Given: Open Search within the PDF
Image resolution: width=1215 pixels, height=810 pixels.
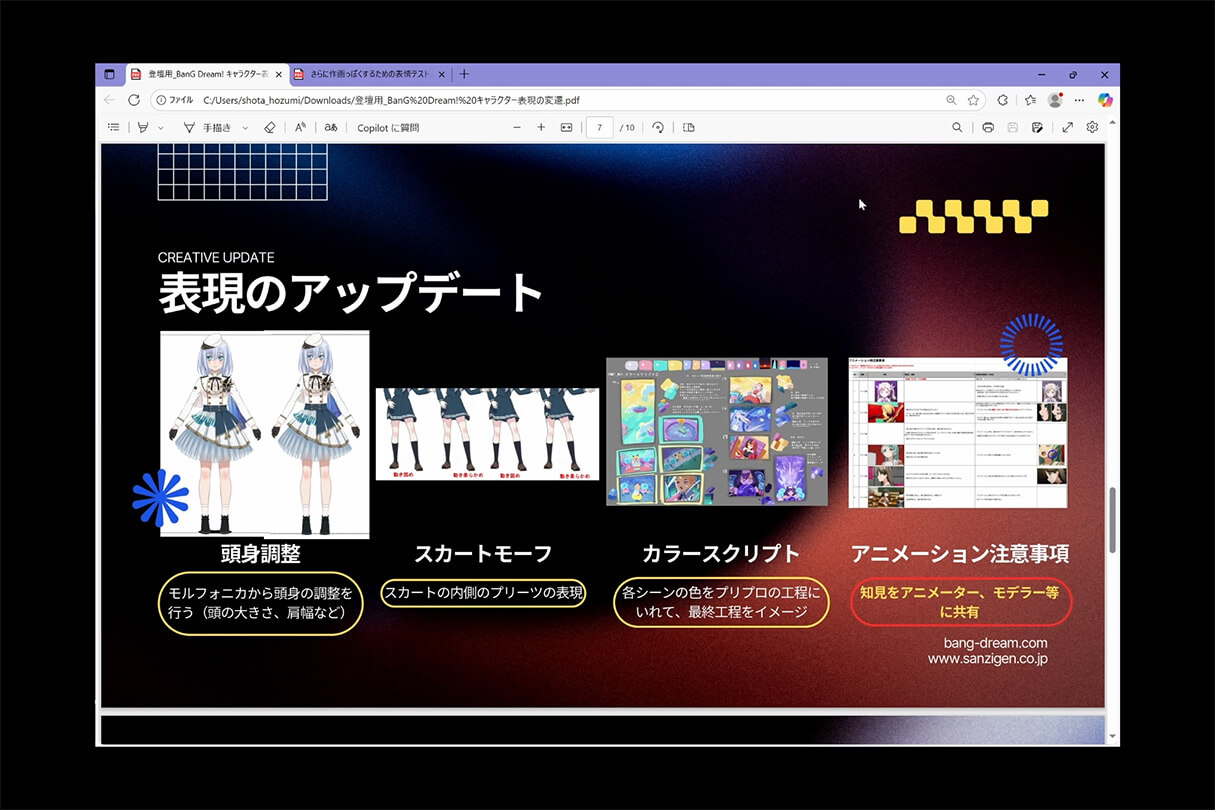Looking at the screenshot, I should (x=957, y=127).
